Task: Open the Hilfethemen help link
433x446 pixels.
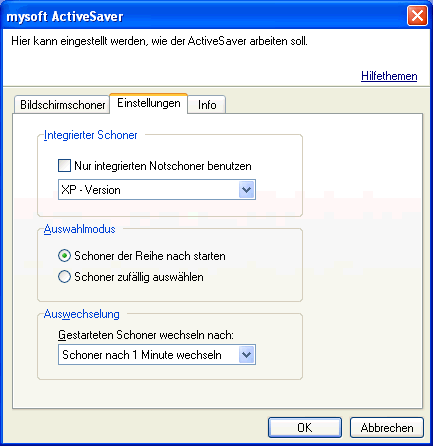Action: (x=389, y=76)
